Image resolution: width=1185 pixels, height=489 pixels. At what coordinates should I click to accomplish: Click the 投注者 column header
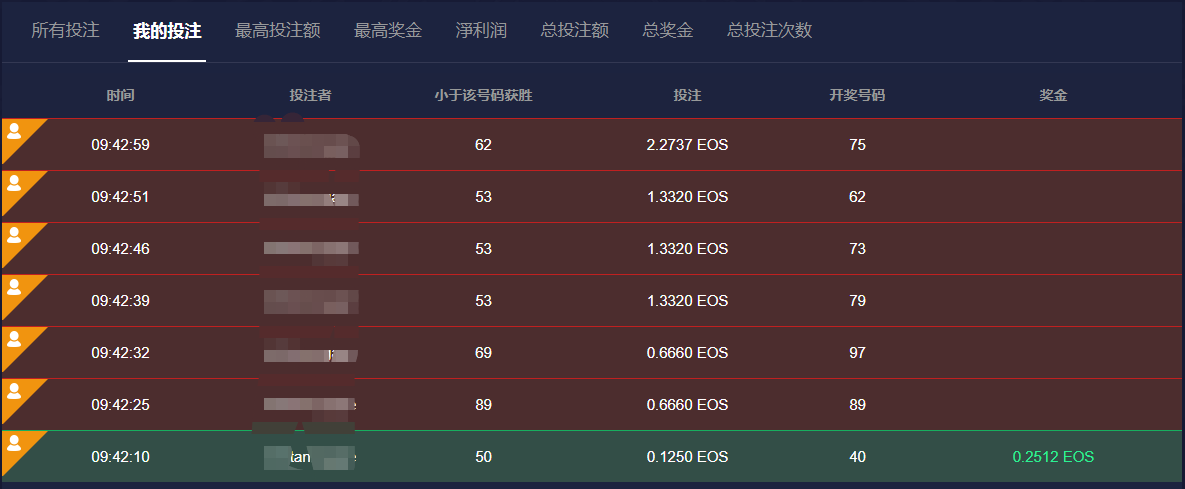tap(310, 95)
